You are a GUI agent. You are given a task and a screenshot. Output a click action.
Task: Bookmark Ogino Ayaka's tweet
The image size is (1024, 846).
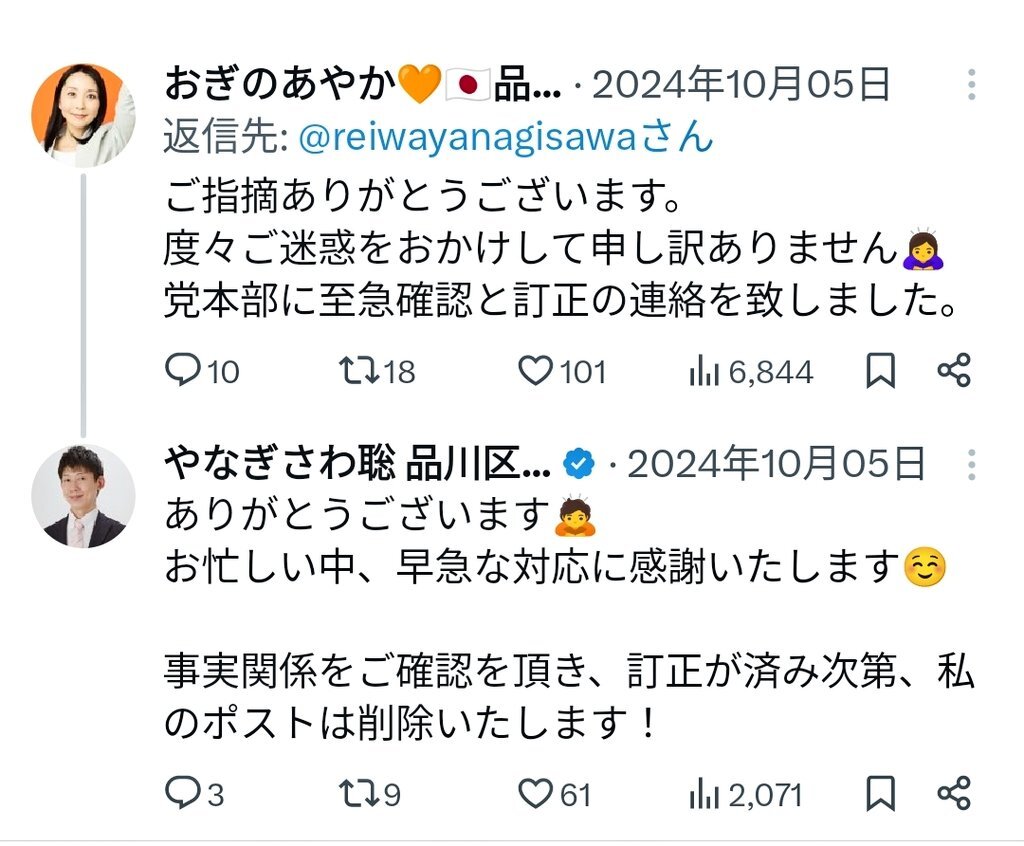pos(880,370)
